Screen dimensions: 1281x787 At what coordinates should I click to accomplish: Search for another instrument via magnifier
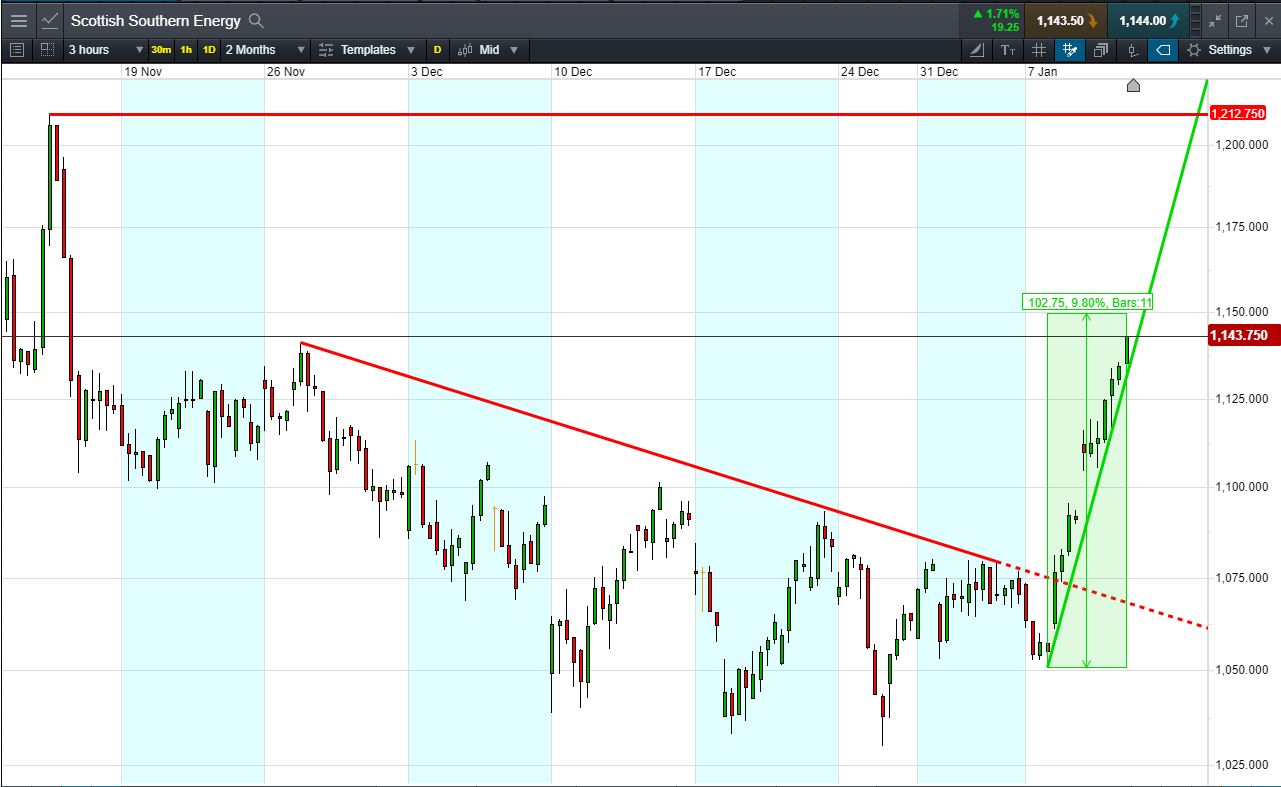tap(256, 20)
